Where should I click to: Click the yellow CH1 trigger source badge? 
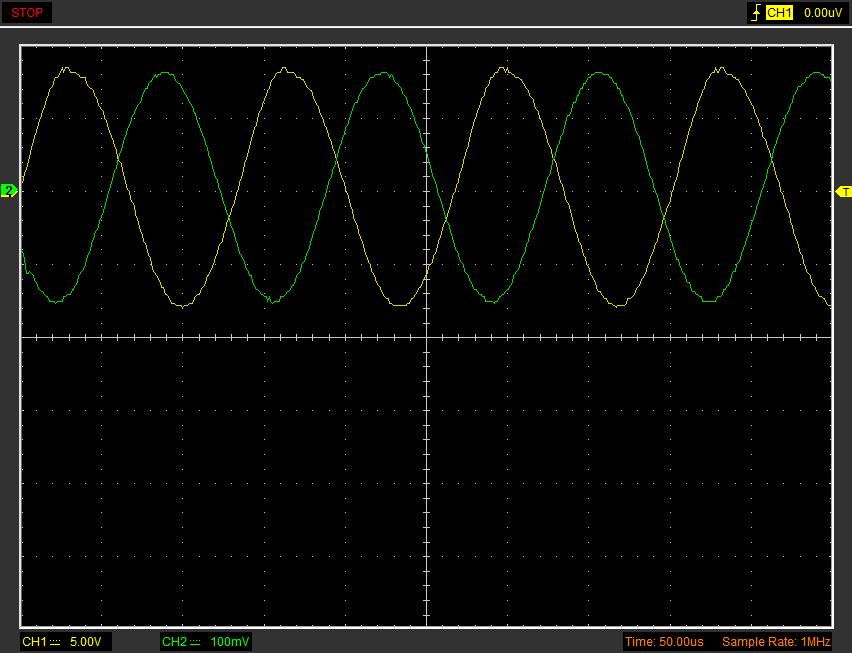click(779, 13)
